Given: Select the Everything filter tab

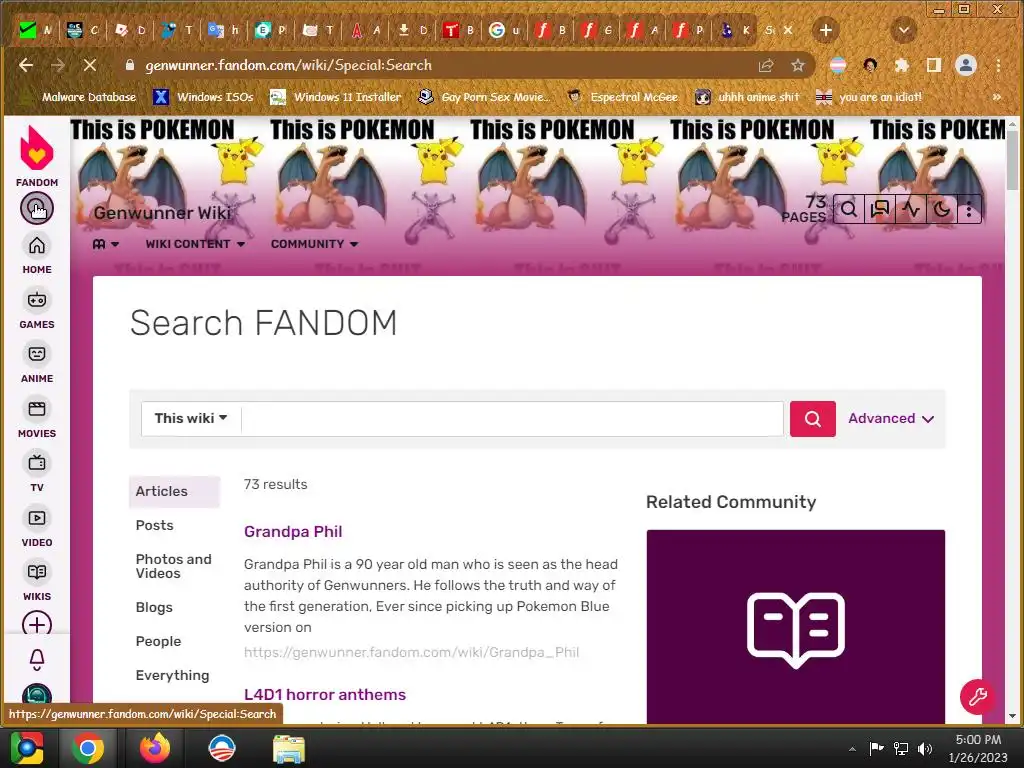Looking at the screenshot, I should click(172, 675).
